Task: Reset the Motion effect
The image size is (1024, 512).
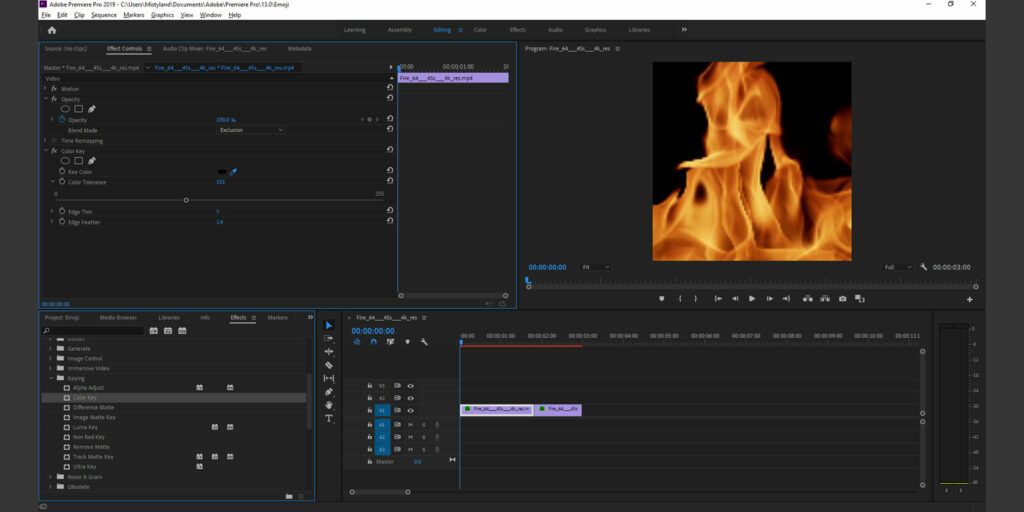Action: coord(390,88)
